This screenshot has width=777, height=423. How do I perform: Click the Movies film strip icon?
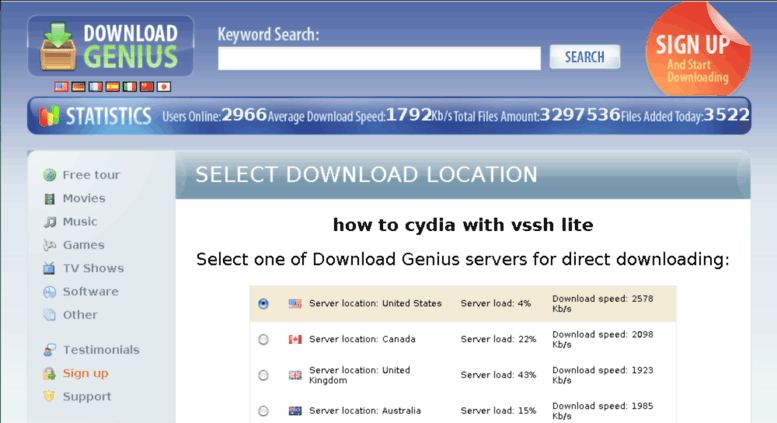pyautogui.click(x=50, y=199)
